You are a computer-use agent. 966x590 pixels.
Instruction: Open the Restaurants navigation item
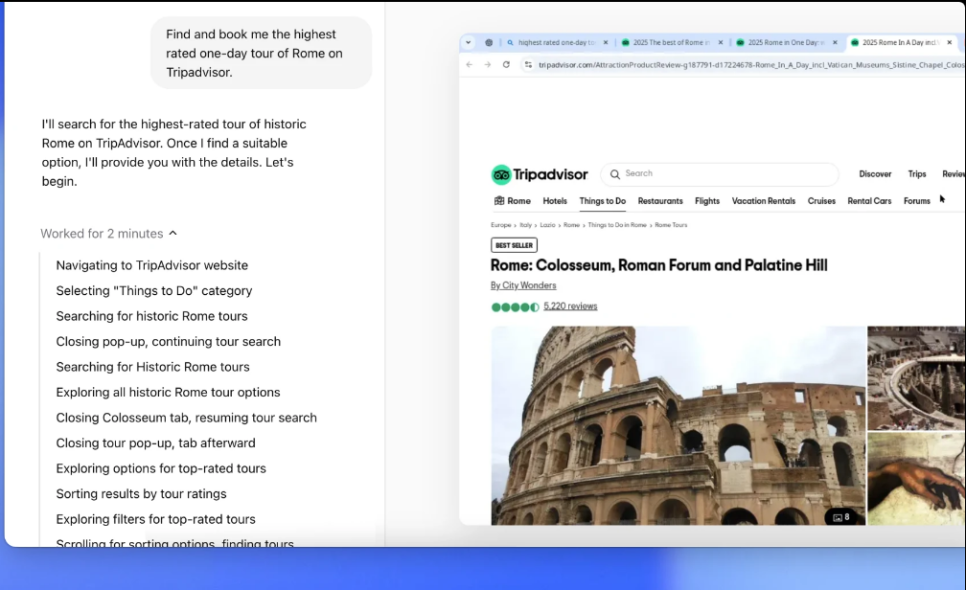[x=660, y=201]
